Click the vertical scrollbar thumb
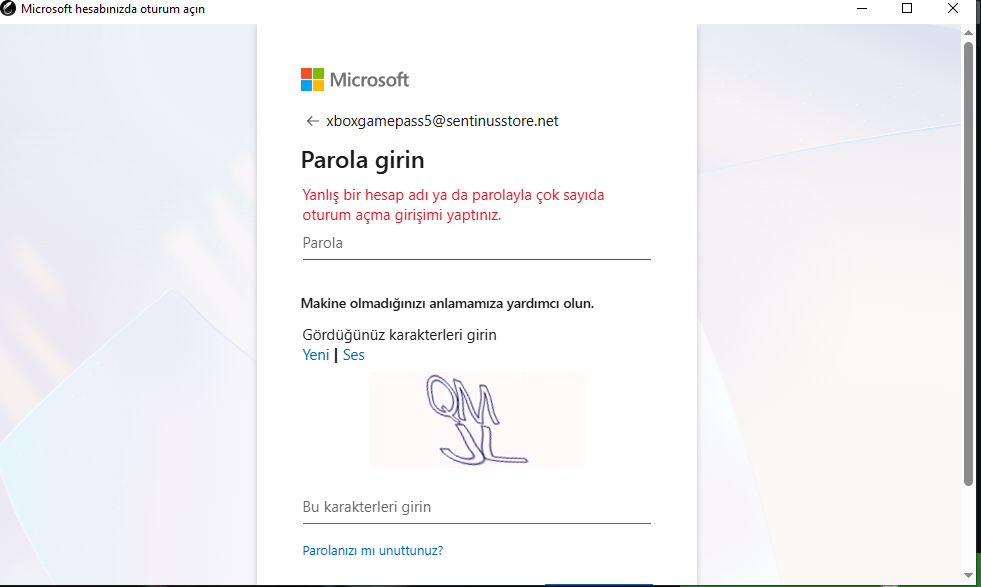The height and width of the screenshot is (587, 981). [x=968, y=263]
